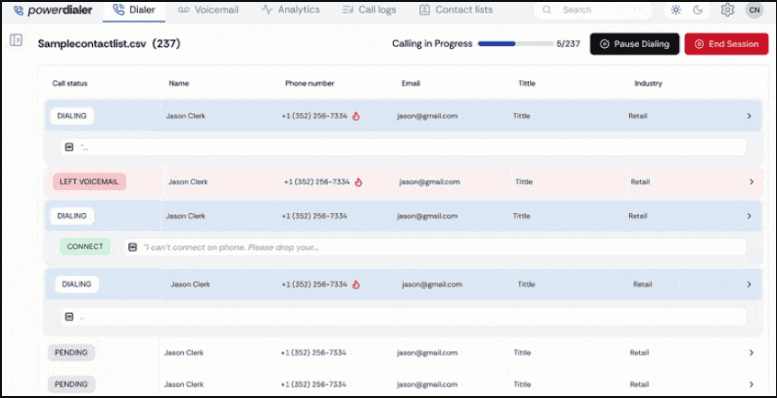
Task: Open the CN user avatar menu
Action: [754, 10]
